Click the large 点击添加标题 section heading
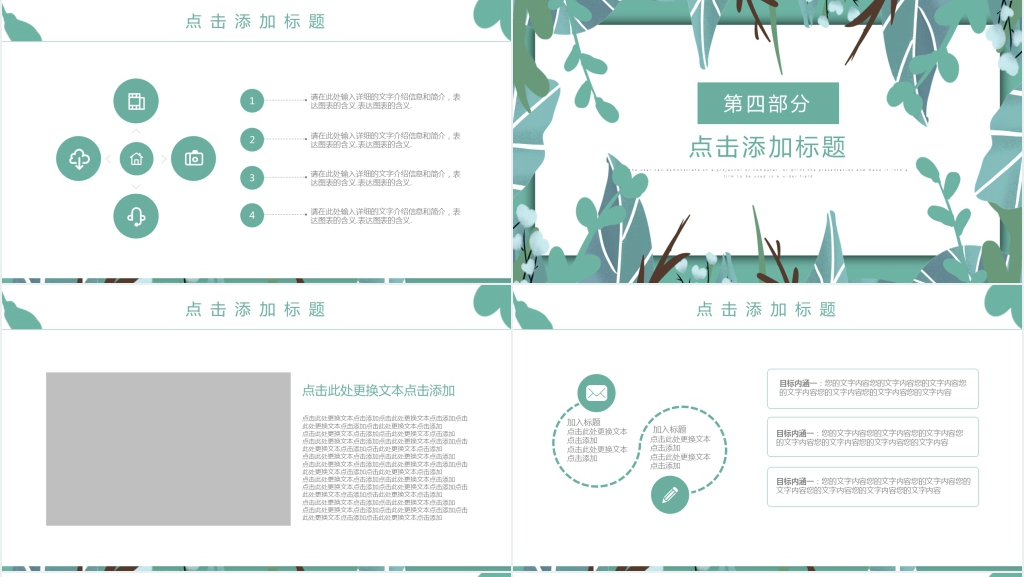 pos(767,147)
